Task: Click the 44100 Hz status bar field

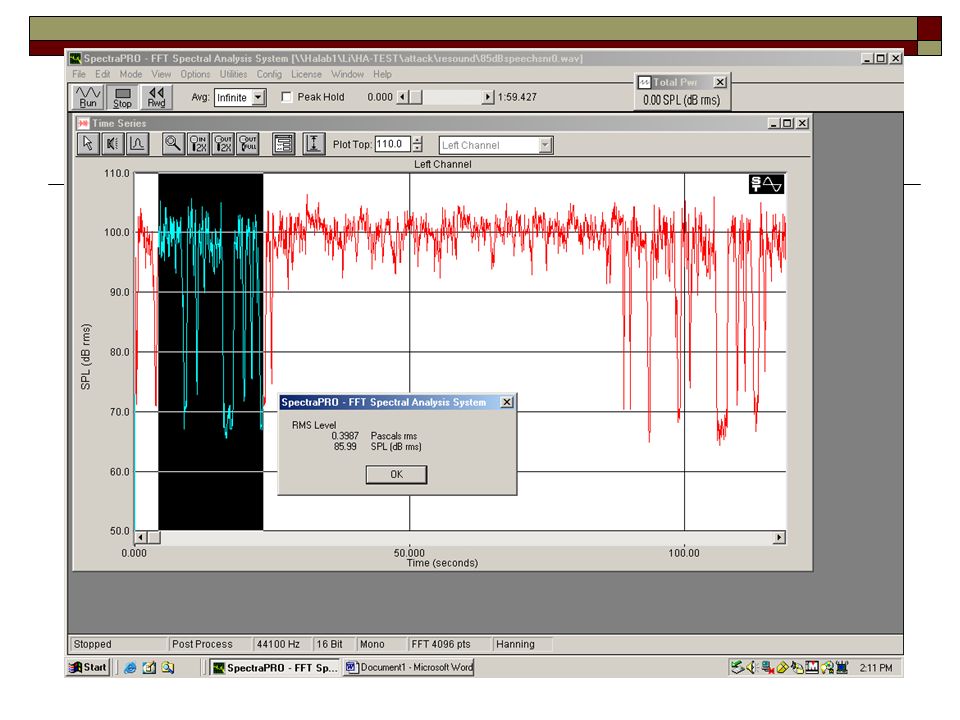Action: pos(281,644)
